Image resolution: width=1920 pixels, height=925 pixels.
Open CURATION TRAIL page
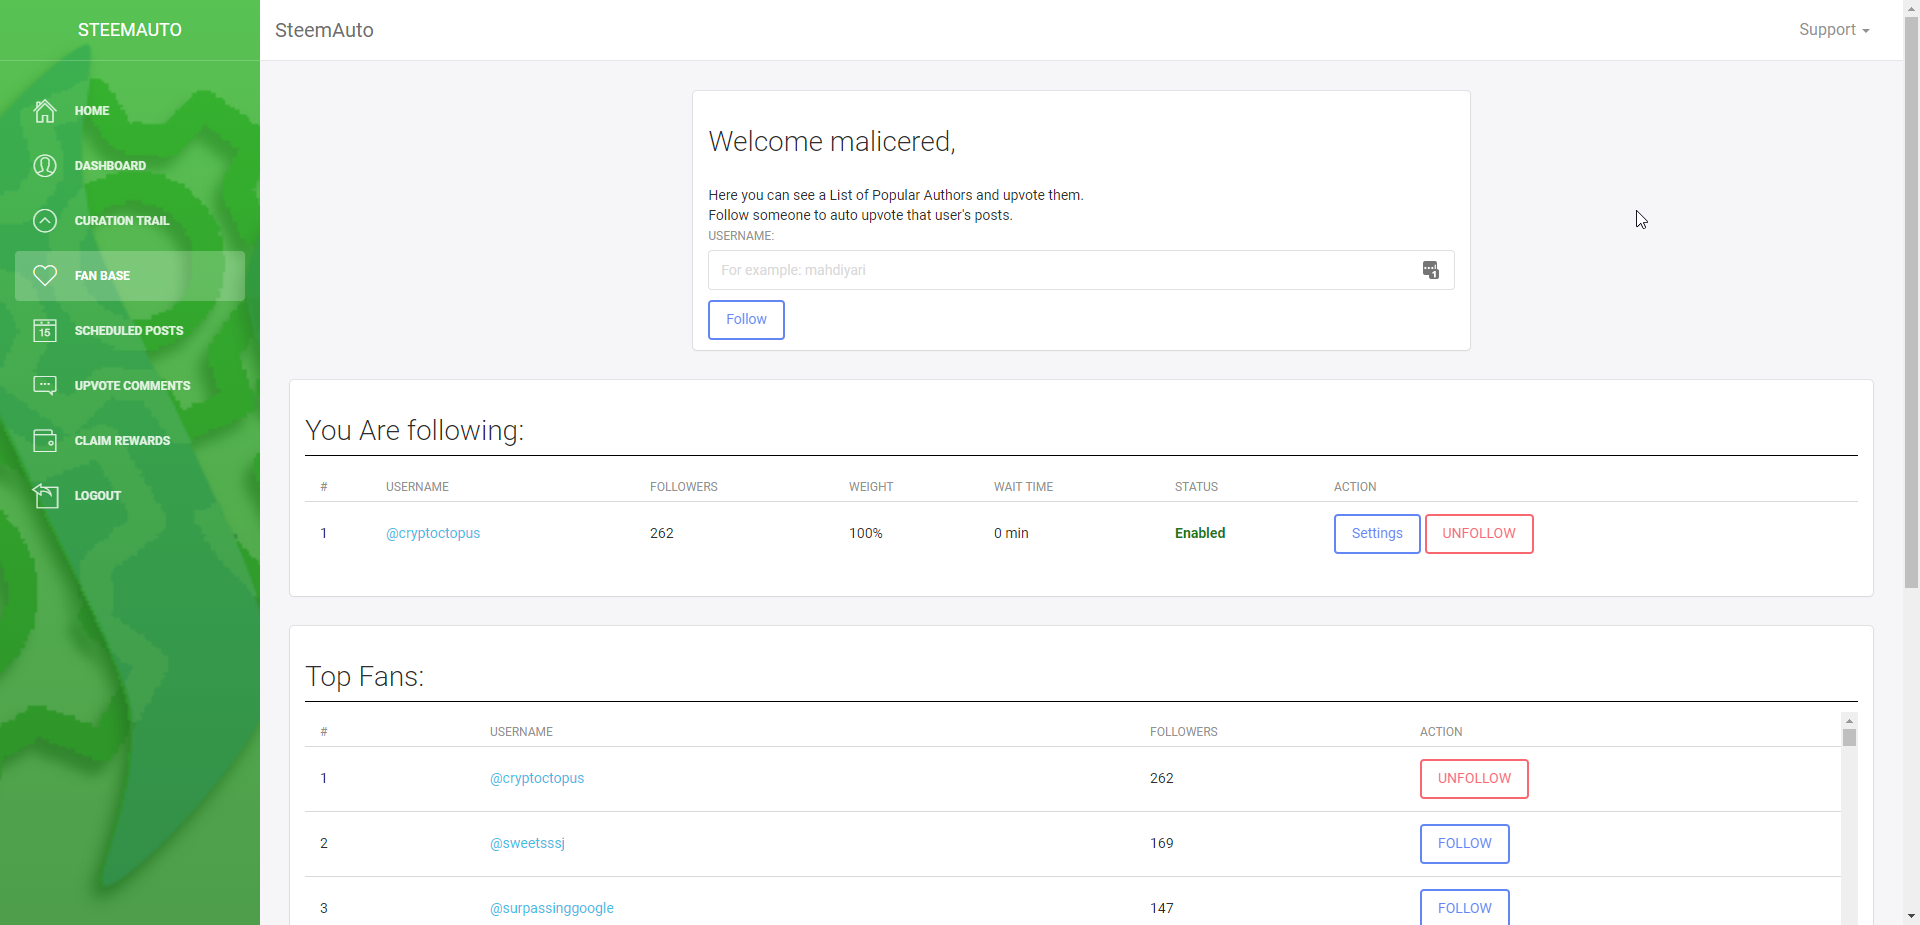130,221
